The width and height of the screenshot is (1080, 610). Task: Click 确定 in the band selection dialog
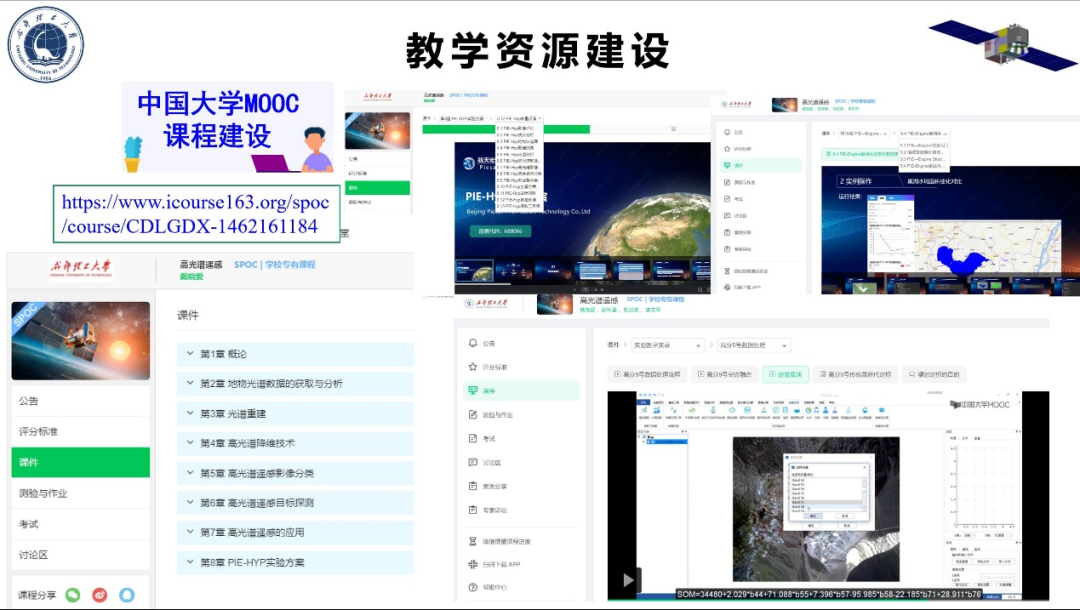click(813, 516)
